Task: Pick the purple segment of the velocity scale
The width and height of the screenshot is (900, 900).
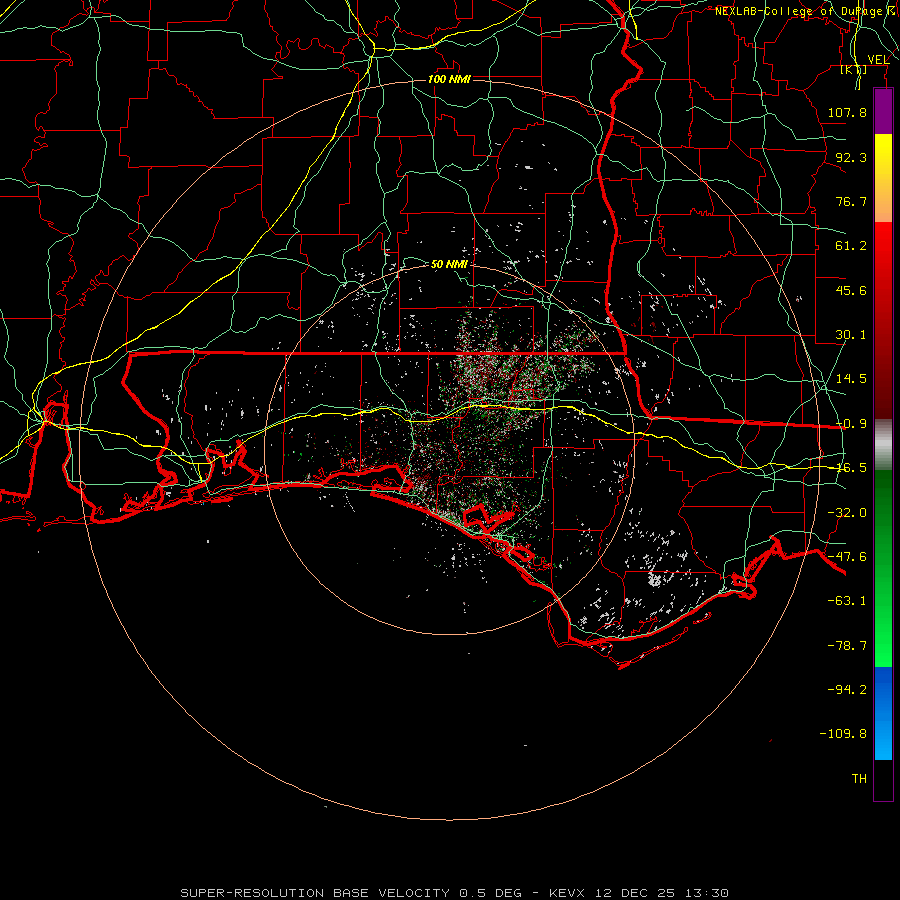Action: tap(883, 112)
